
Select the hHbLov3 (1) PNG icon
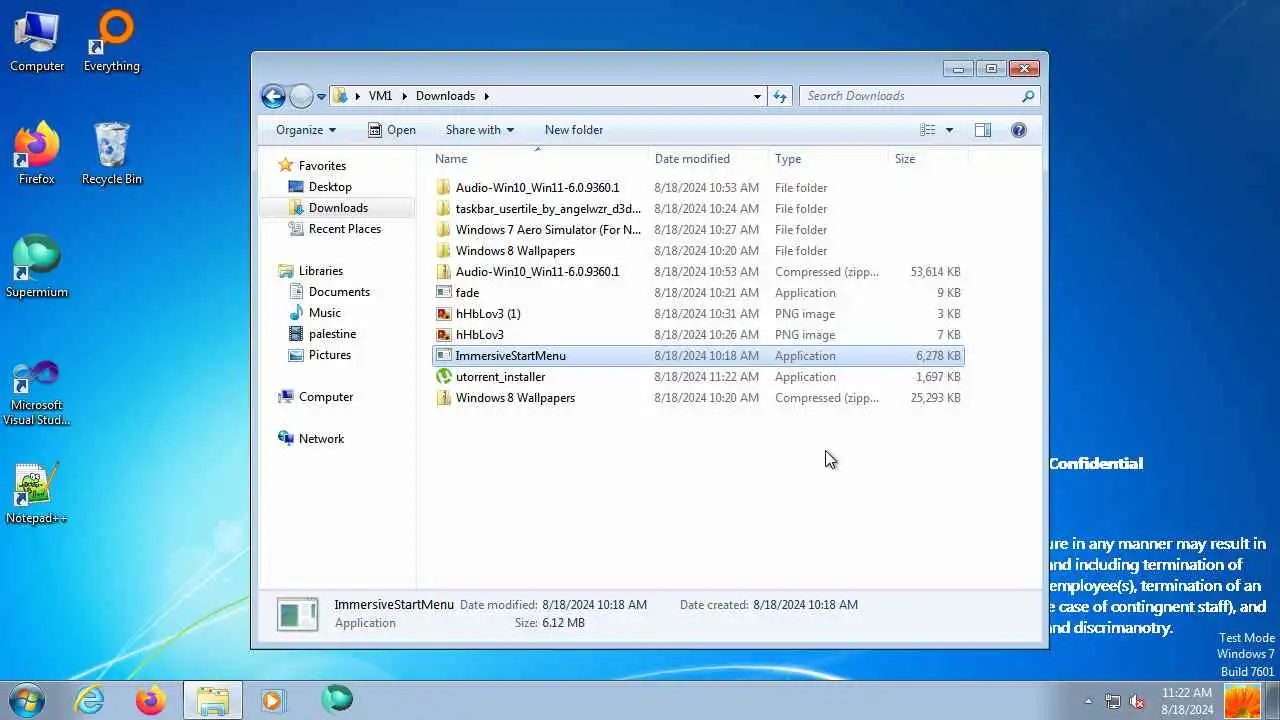click(444, 314)
